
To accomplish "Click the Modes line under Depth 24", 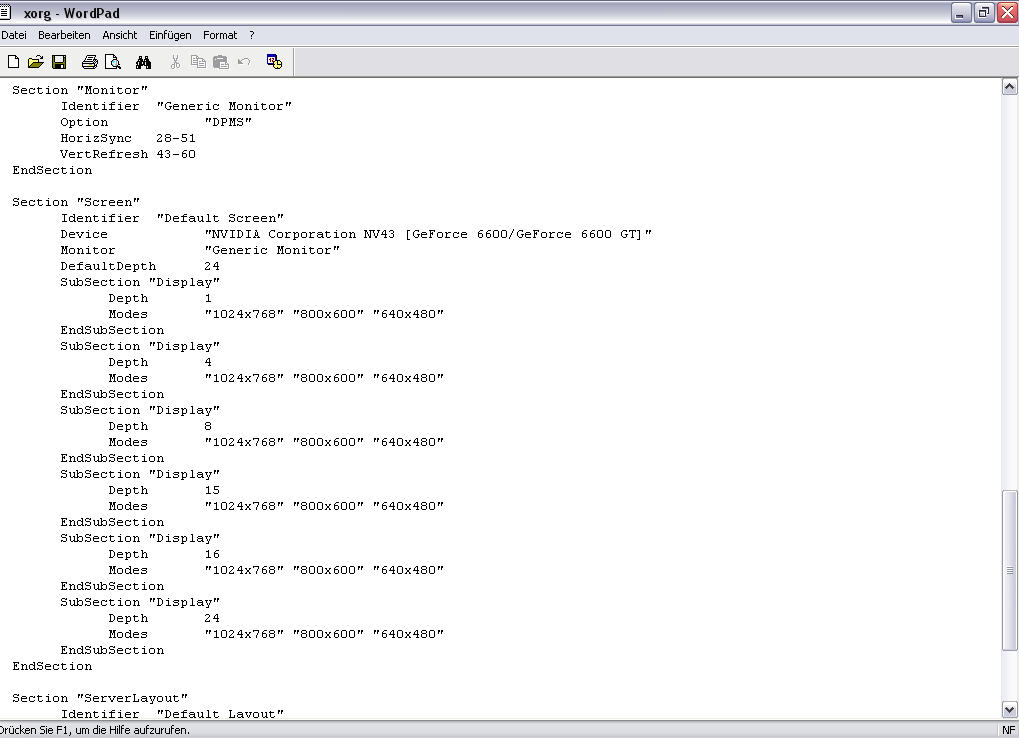I will pos(276,634).
